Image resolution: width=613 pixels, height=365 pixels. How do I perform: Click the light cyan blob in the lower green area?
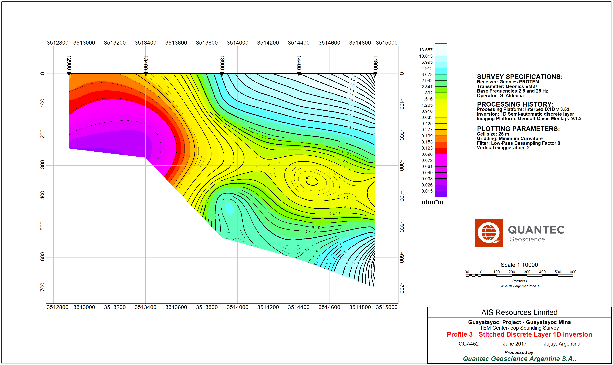229,209
